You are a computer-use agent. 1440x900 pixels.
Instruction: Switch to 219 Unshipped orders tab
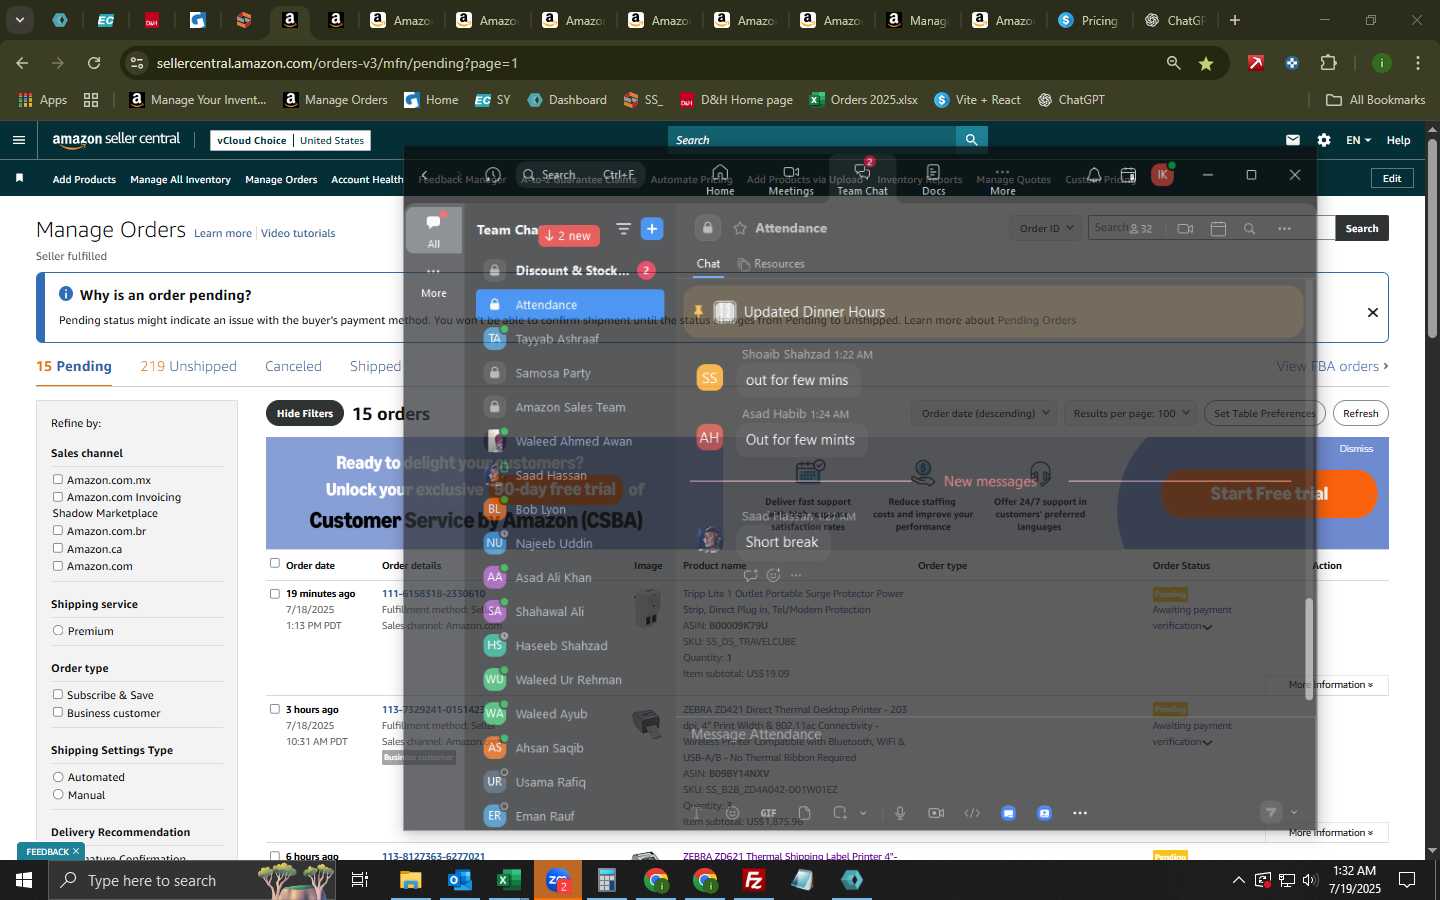pos(188,366)
